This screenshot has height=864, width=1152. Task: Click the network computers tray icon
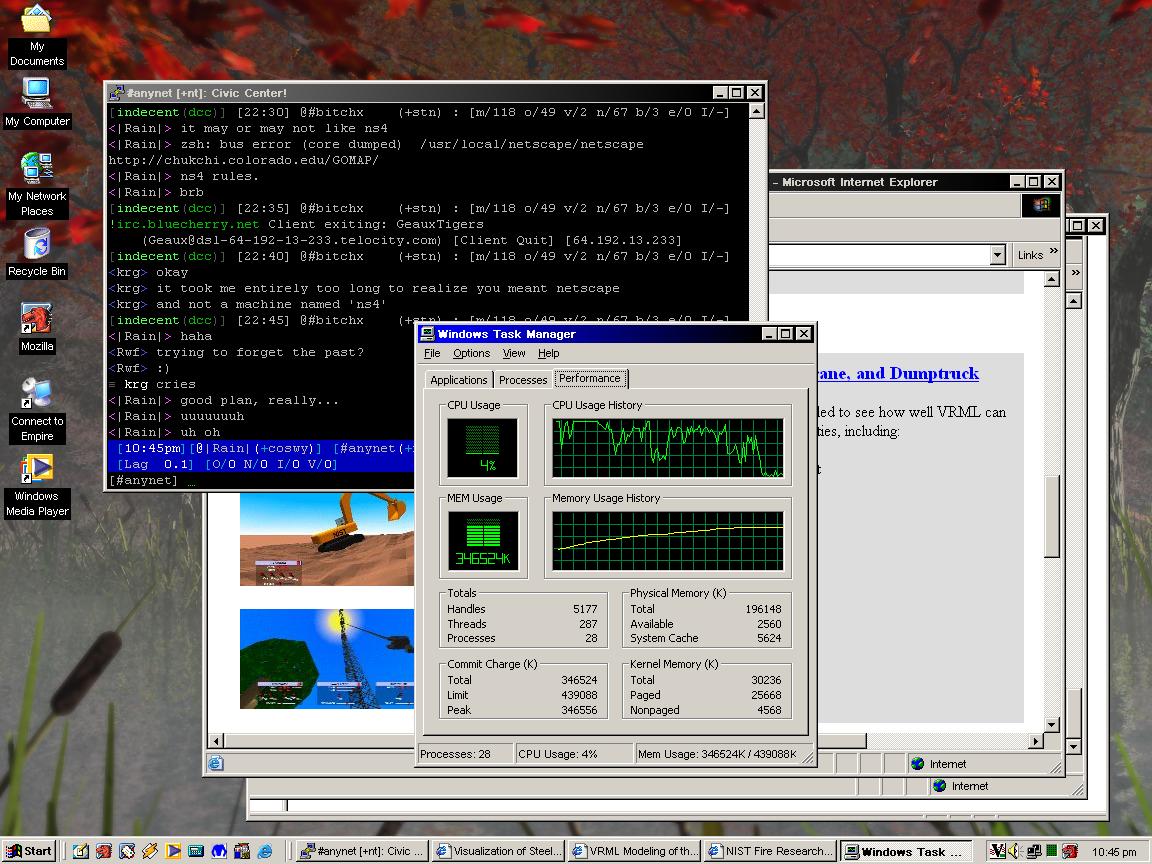[x=1034, y=851]
